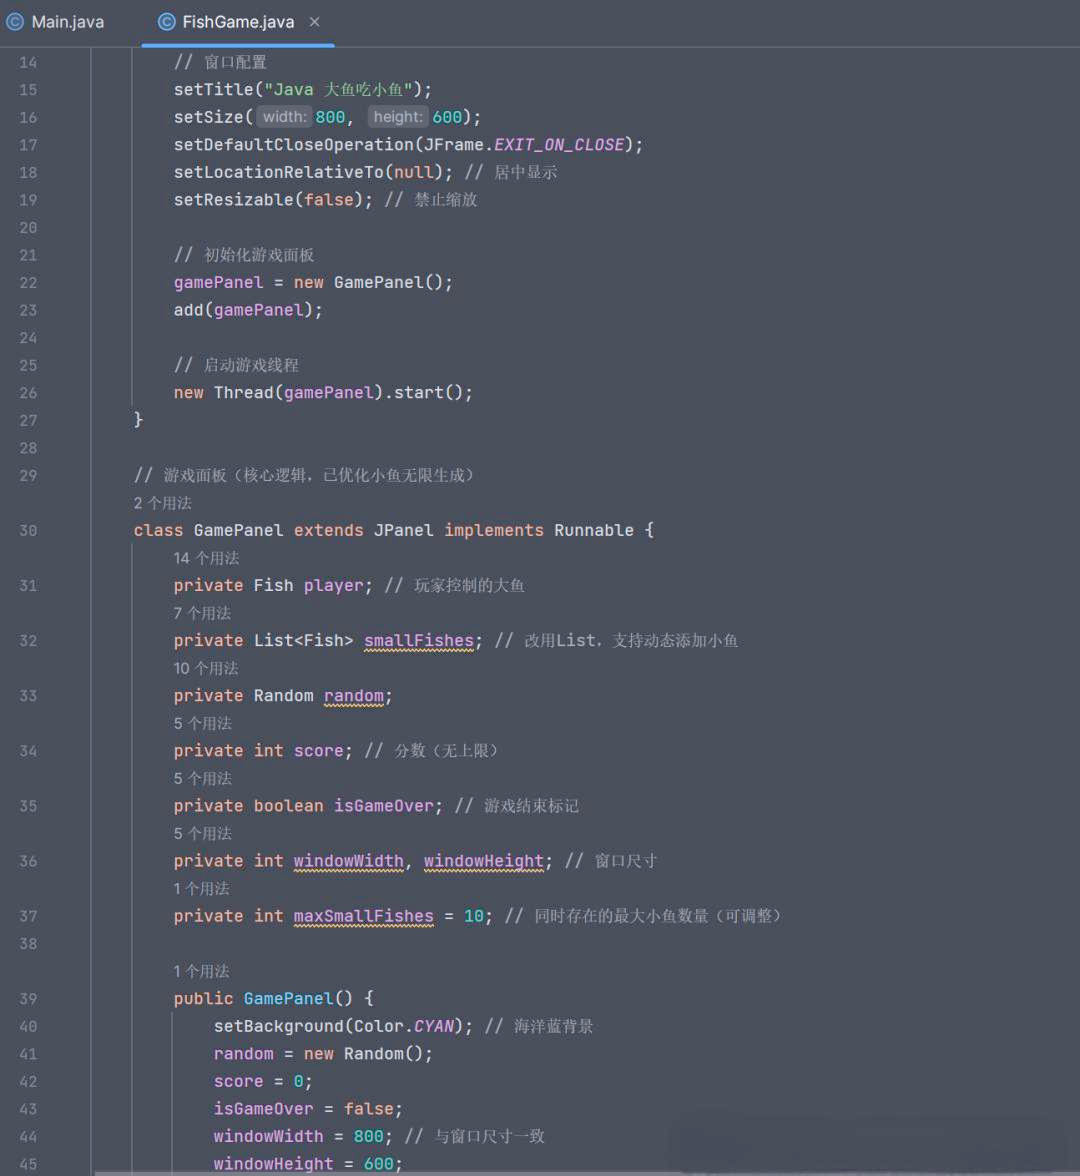The width and height of the screenshot is (1080, 1176).
Task: Show the "1 个用法" hint above maxSmallFishes
Action: (x=201, y=889)
